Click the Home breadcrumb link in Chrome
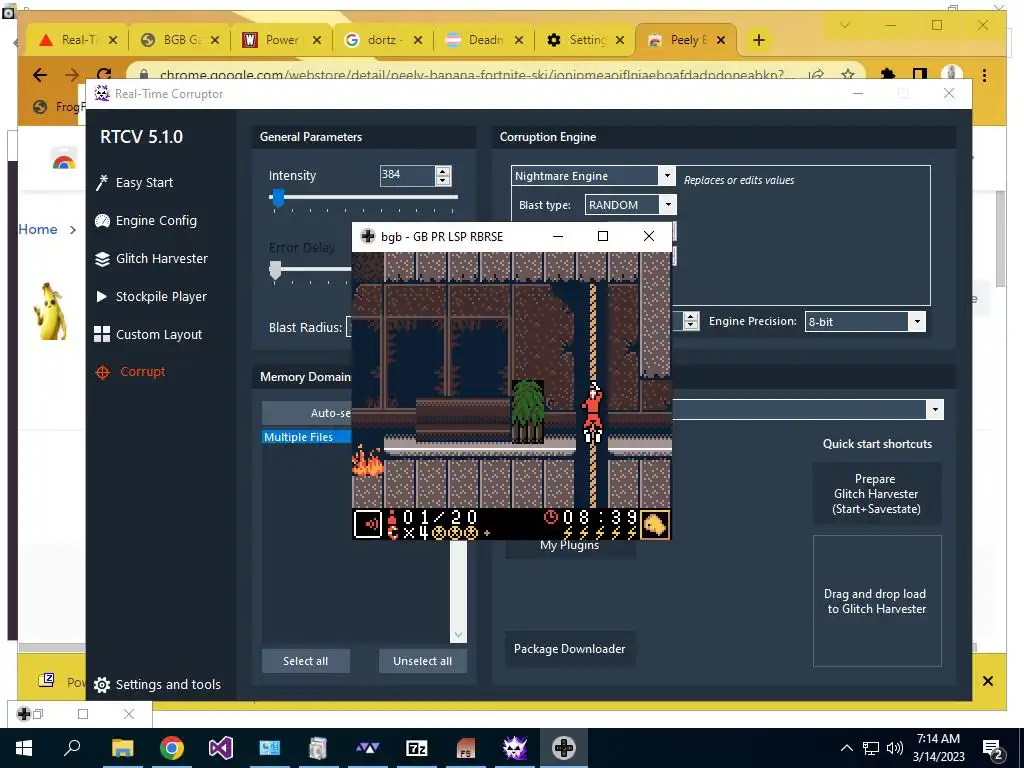 38,229
